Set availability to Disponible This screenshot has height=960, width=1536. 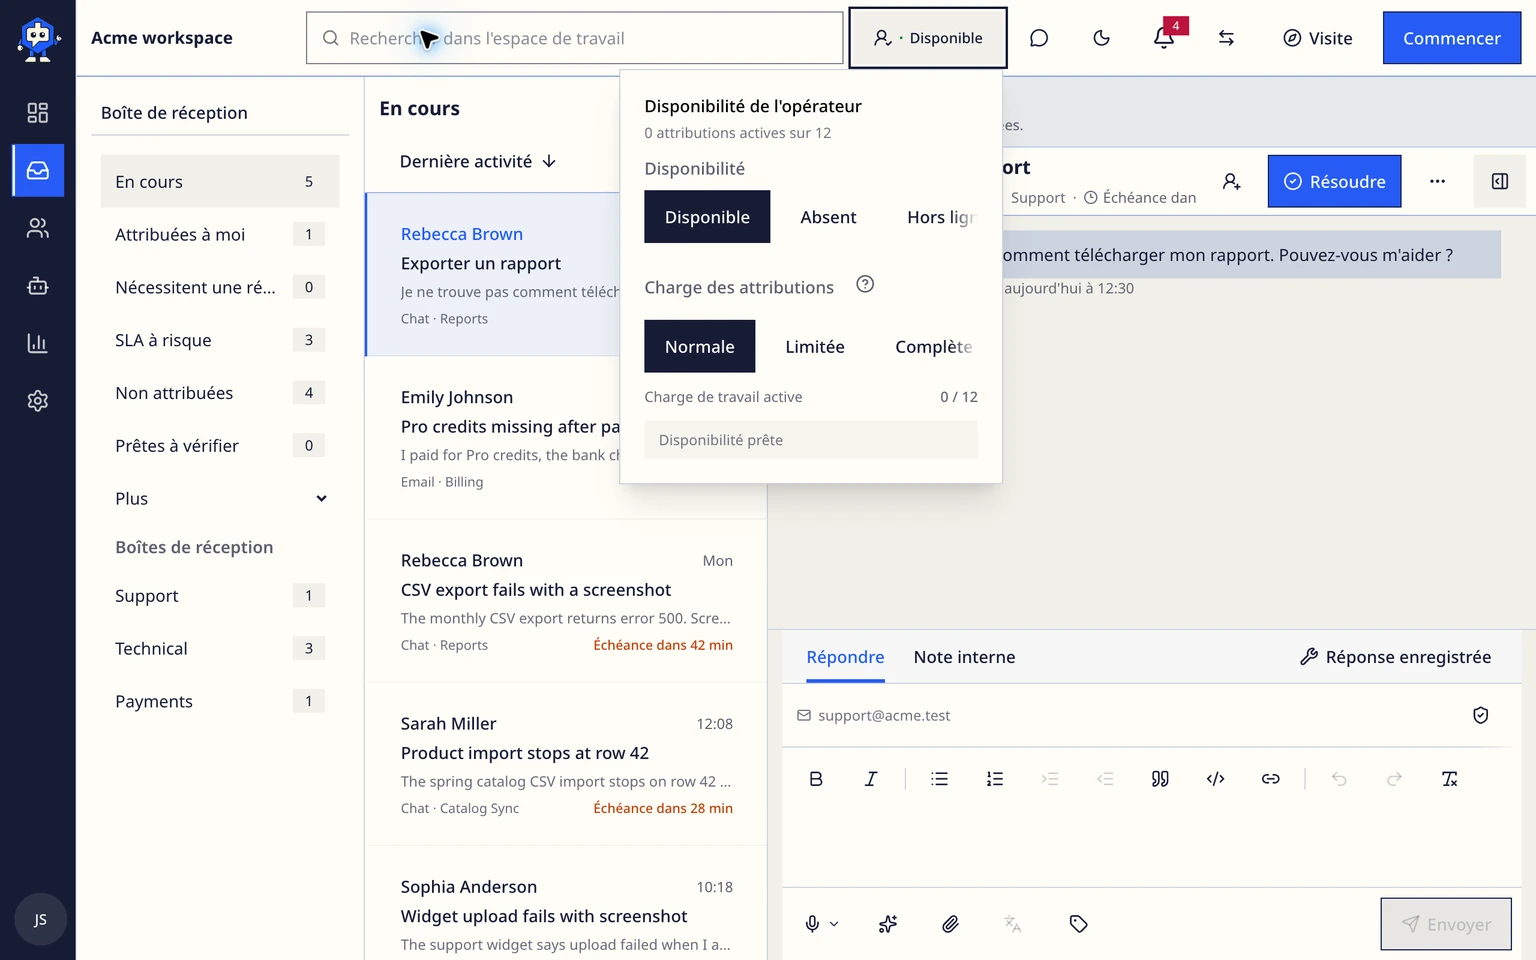pyautogui.click(x=707, y=217)
